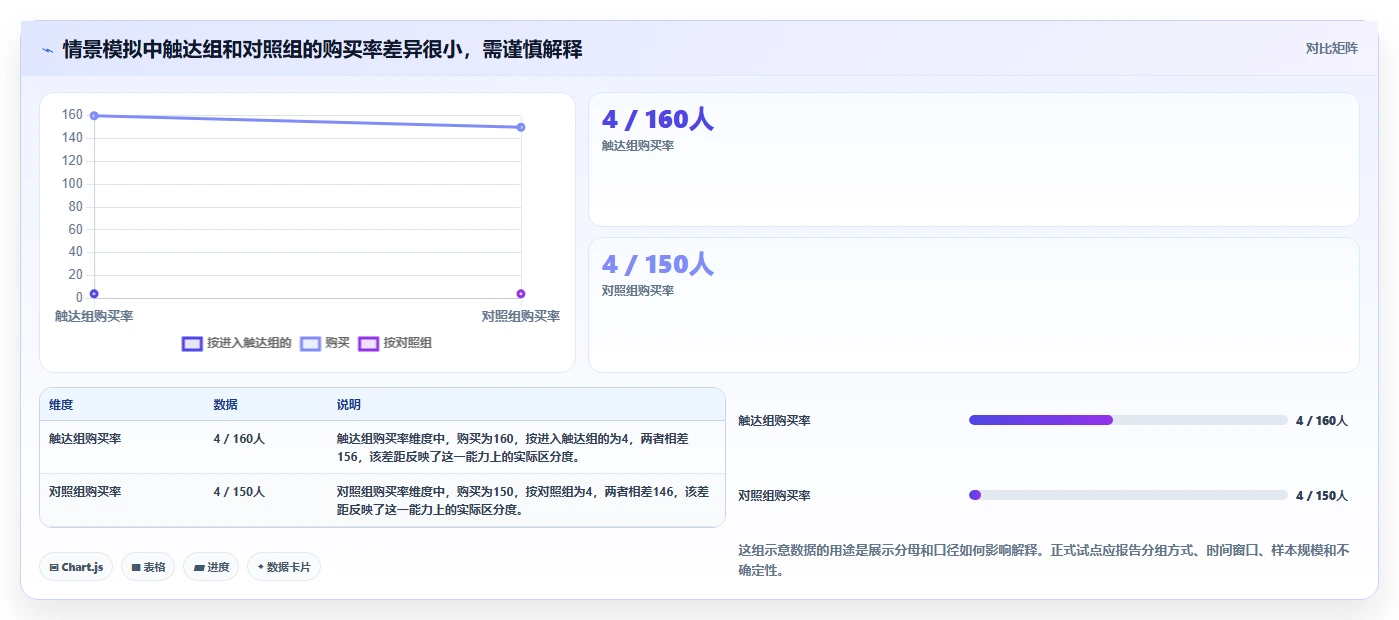Image resolution: width=1399 pixels, height=620 pixels.
Task: Click the 4 / 150人 table cell
Action: [239, 492]
